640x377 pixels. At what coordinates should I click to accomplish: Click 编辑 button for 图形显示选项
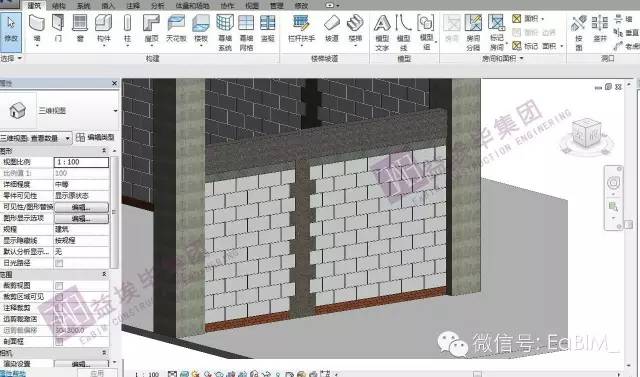click(x=81, y=218)
